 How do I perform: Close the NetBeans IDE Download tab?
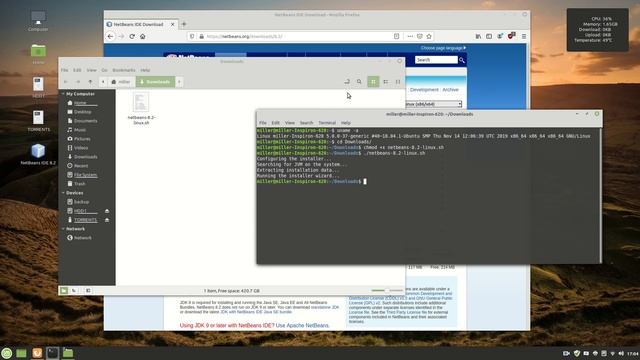172,24
